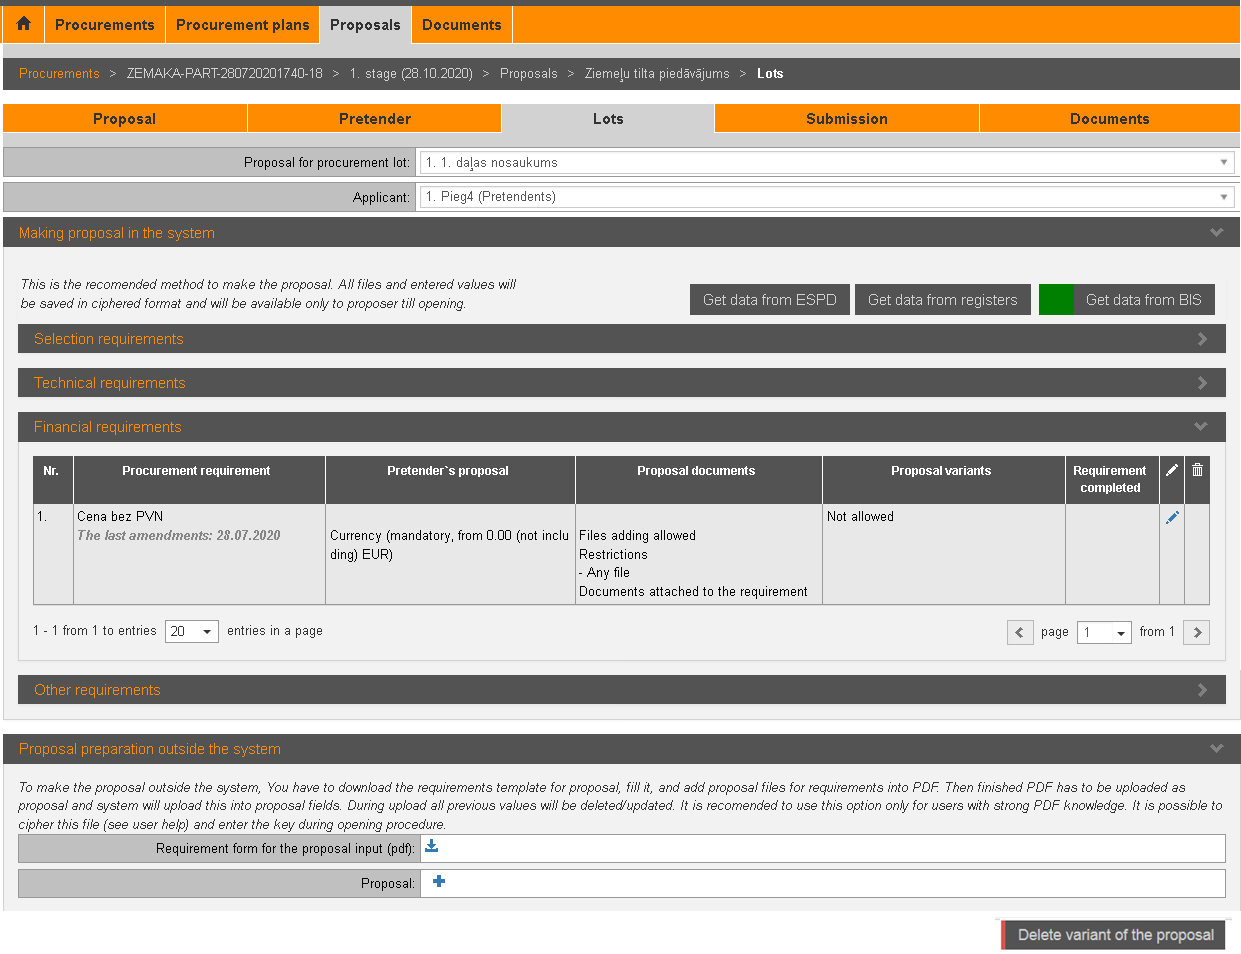Screen dimensions: 1241x954
Task: Click the home icon in navigation bar
Action: (x=24, y=24)
